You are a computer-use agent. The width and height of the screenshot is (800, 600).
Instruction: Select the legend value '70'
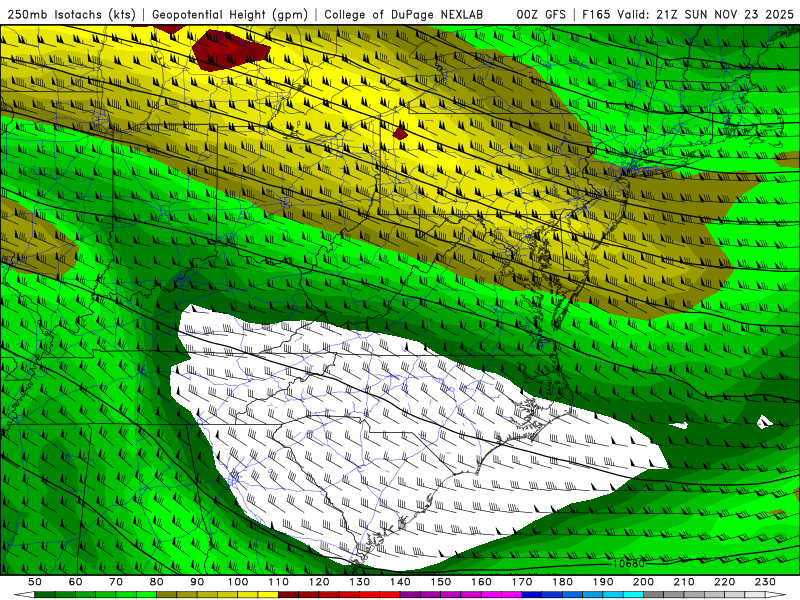tap(116, 582)
